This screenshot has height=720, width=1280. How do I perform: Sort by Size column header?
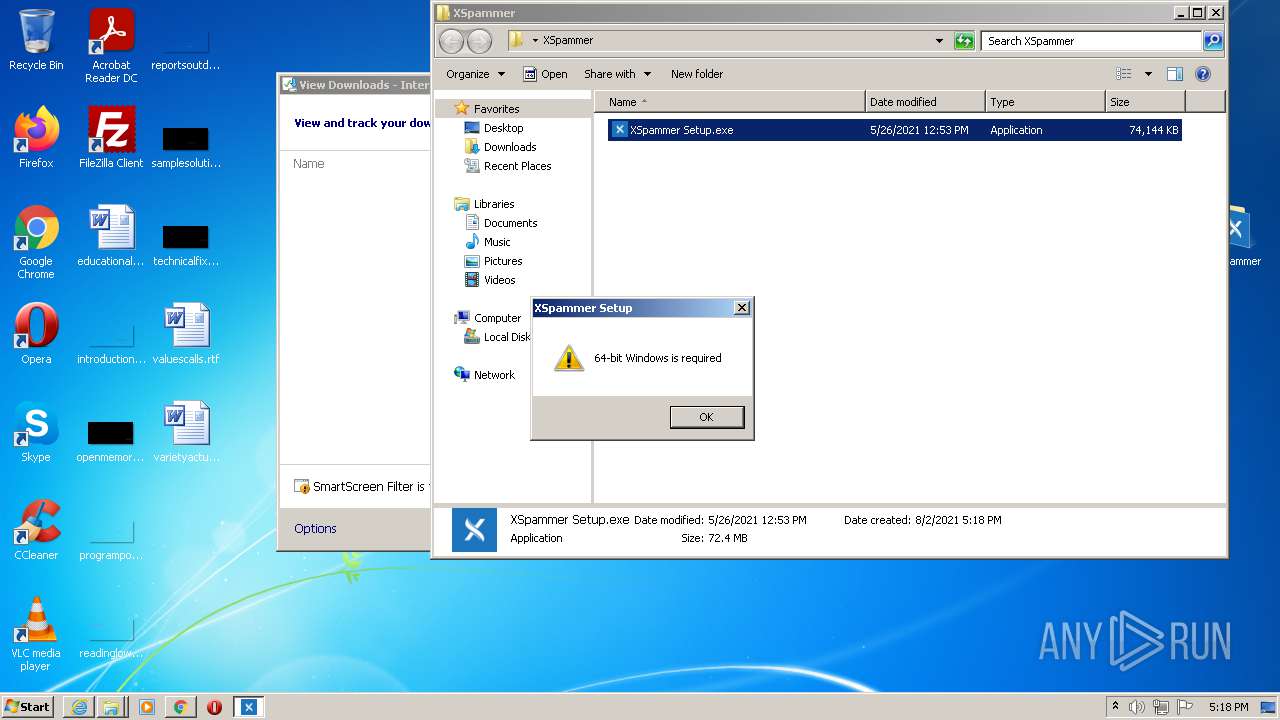tap(1145, 102)
